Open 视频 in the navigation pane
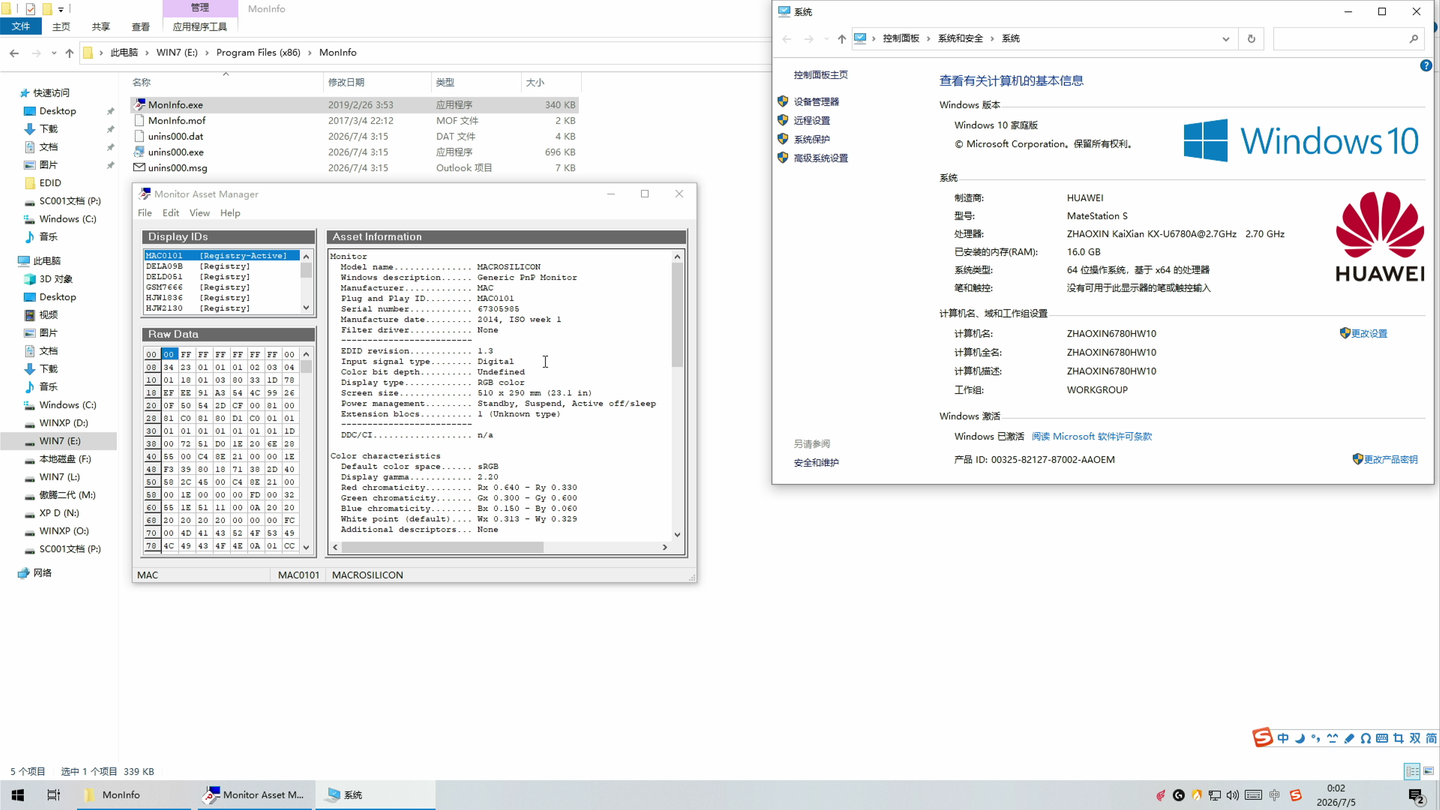Screen dimensions: 1440x810 click(48, 315)
